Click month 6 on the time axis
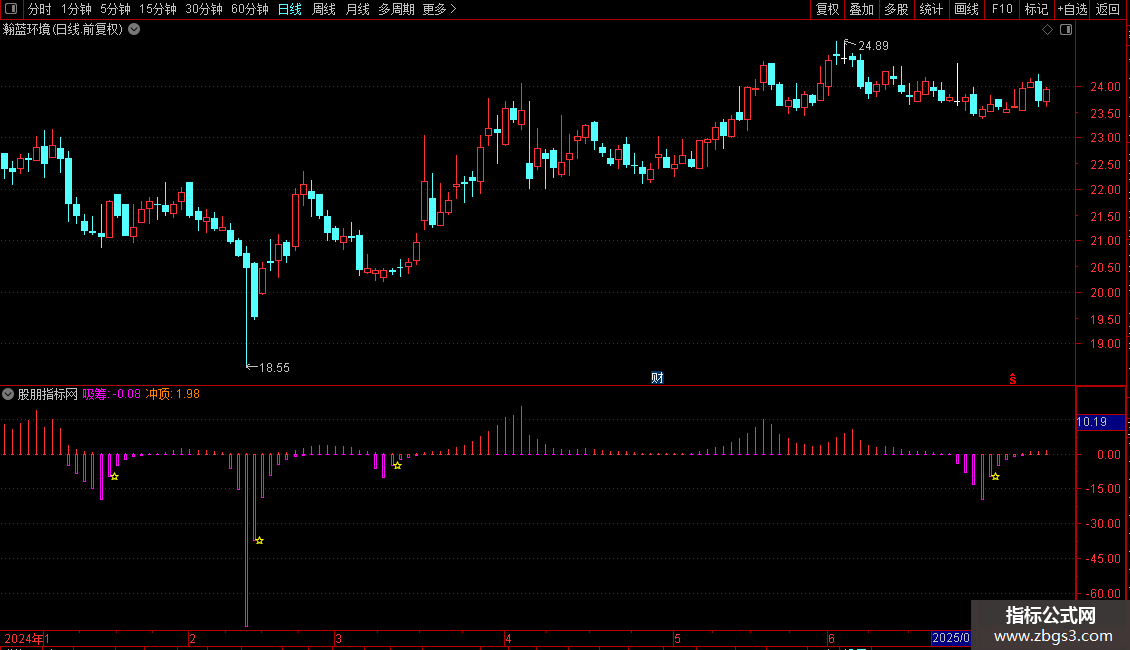This screenshot has height=650, width=1130. coord(831,638)
